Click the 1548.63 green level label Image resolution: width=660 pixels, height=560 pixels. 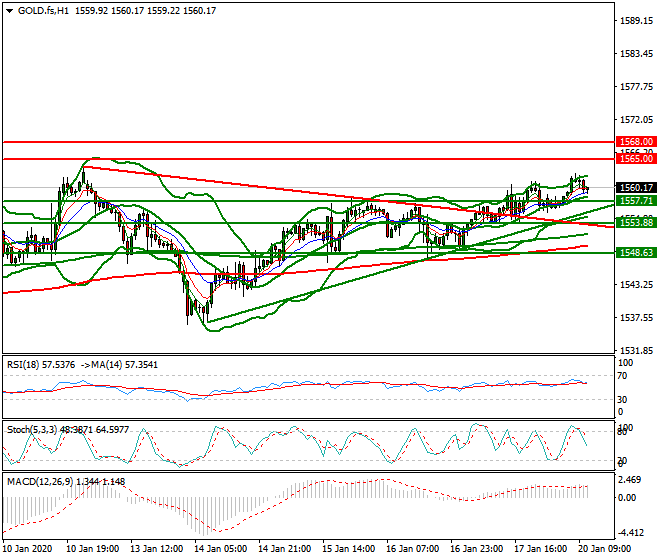tap(636, 253)
